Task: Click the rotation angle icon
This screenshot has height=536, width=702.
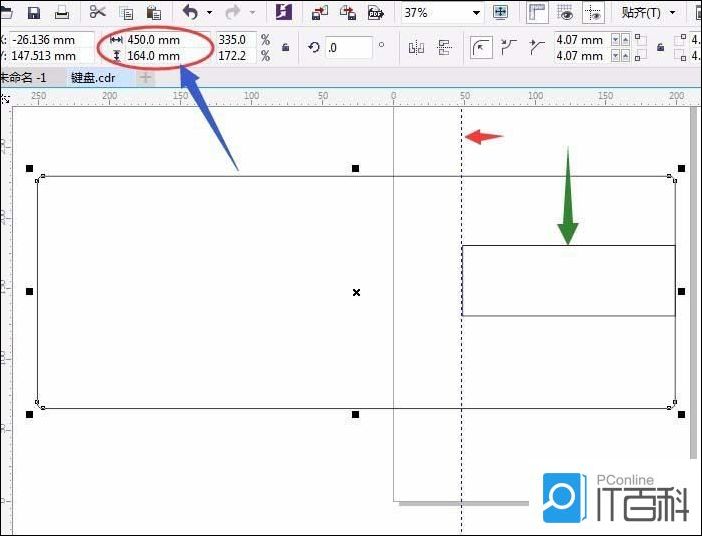Action: (314, 47)
